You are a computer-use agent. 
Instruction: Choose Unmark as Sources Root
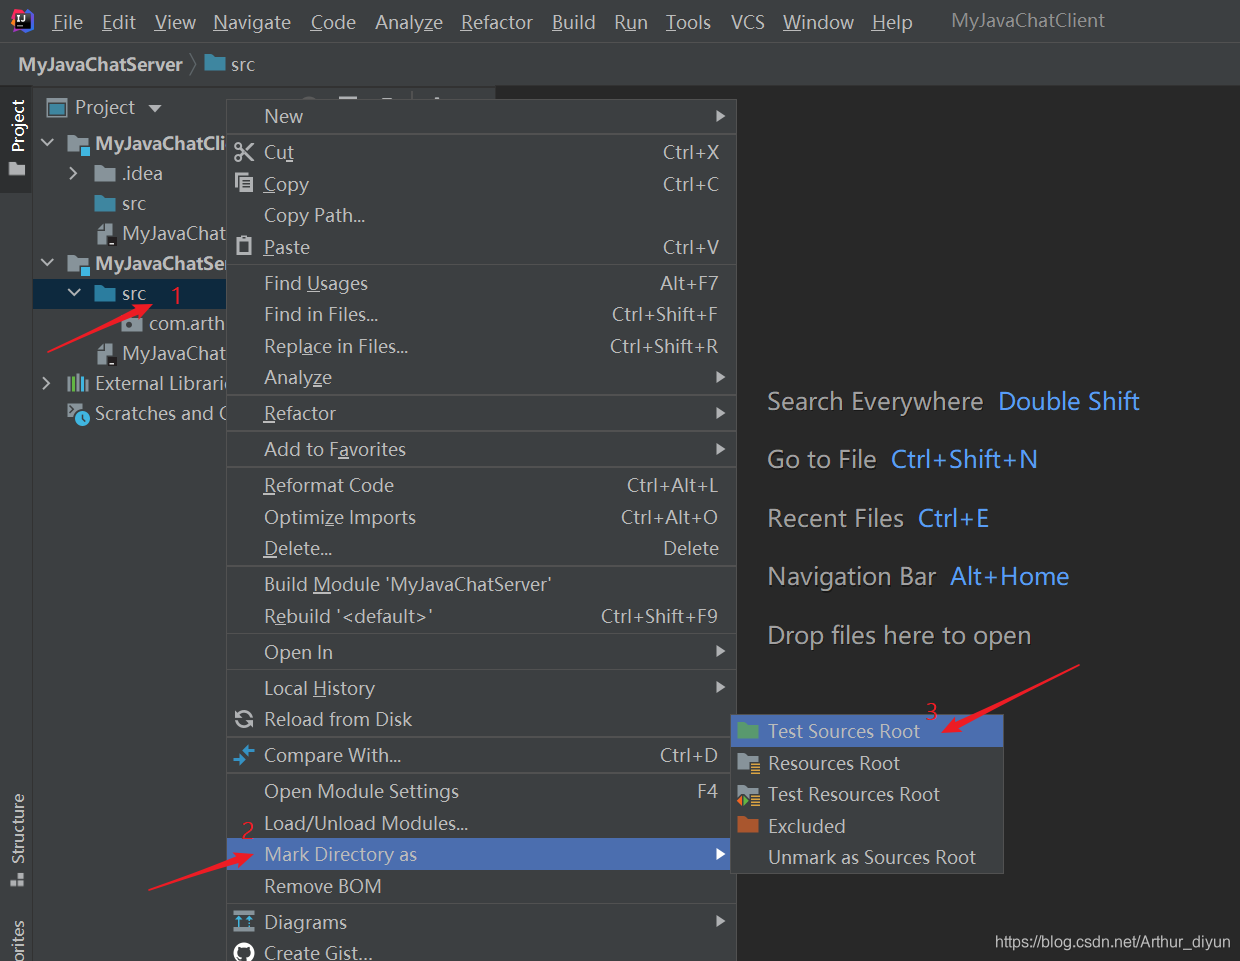[867, 857]
